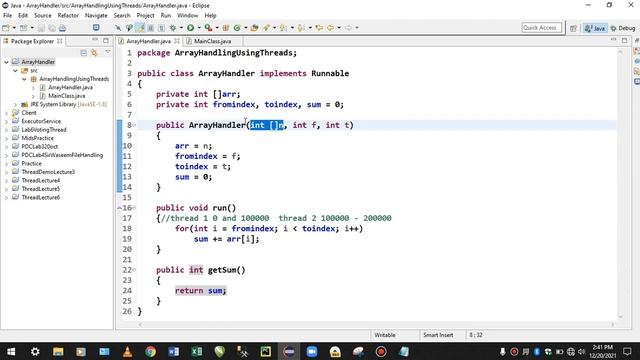Image resolution: width=640 pixels, height=360 pixels.
Task: Open the Window menu
Action: pyautogui.click(x=187, y=16)
